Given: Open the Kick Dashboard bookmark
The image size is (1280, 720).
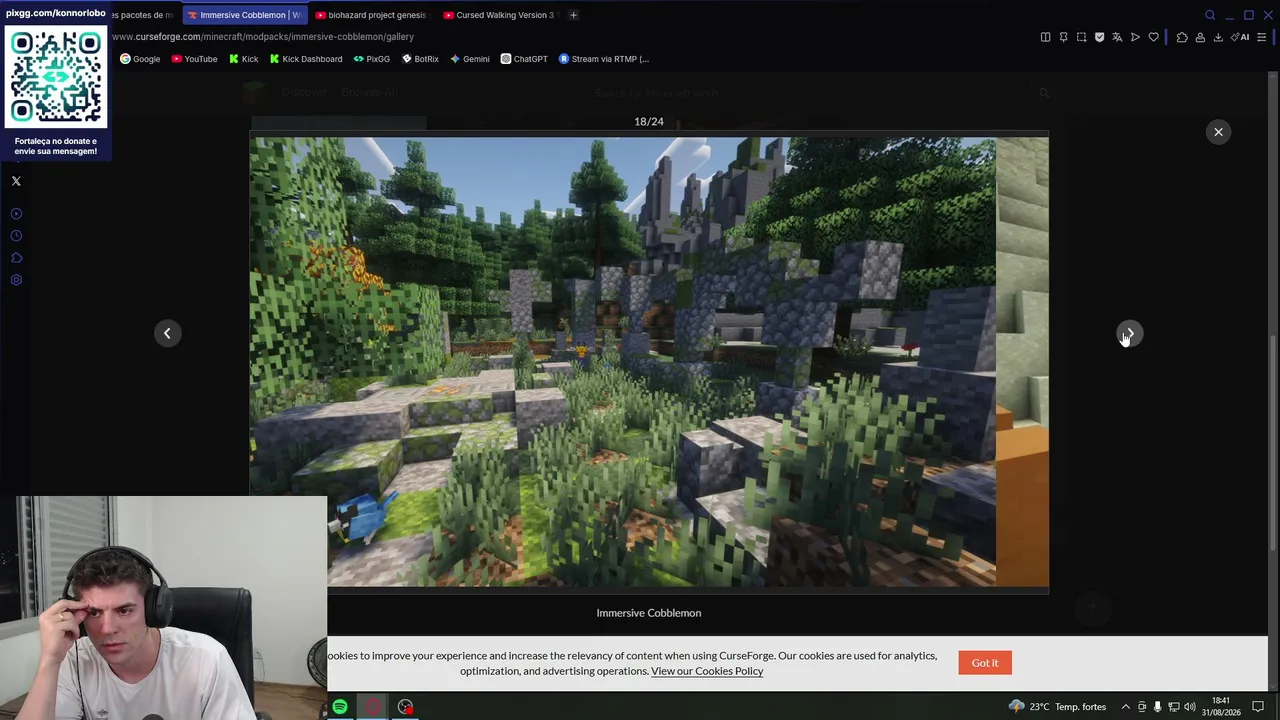Looking at the screenshot, I should (306, 59).
